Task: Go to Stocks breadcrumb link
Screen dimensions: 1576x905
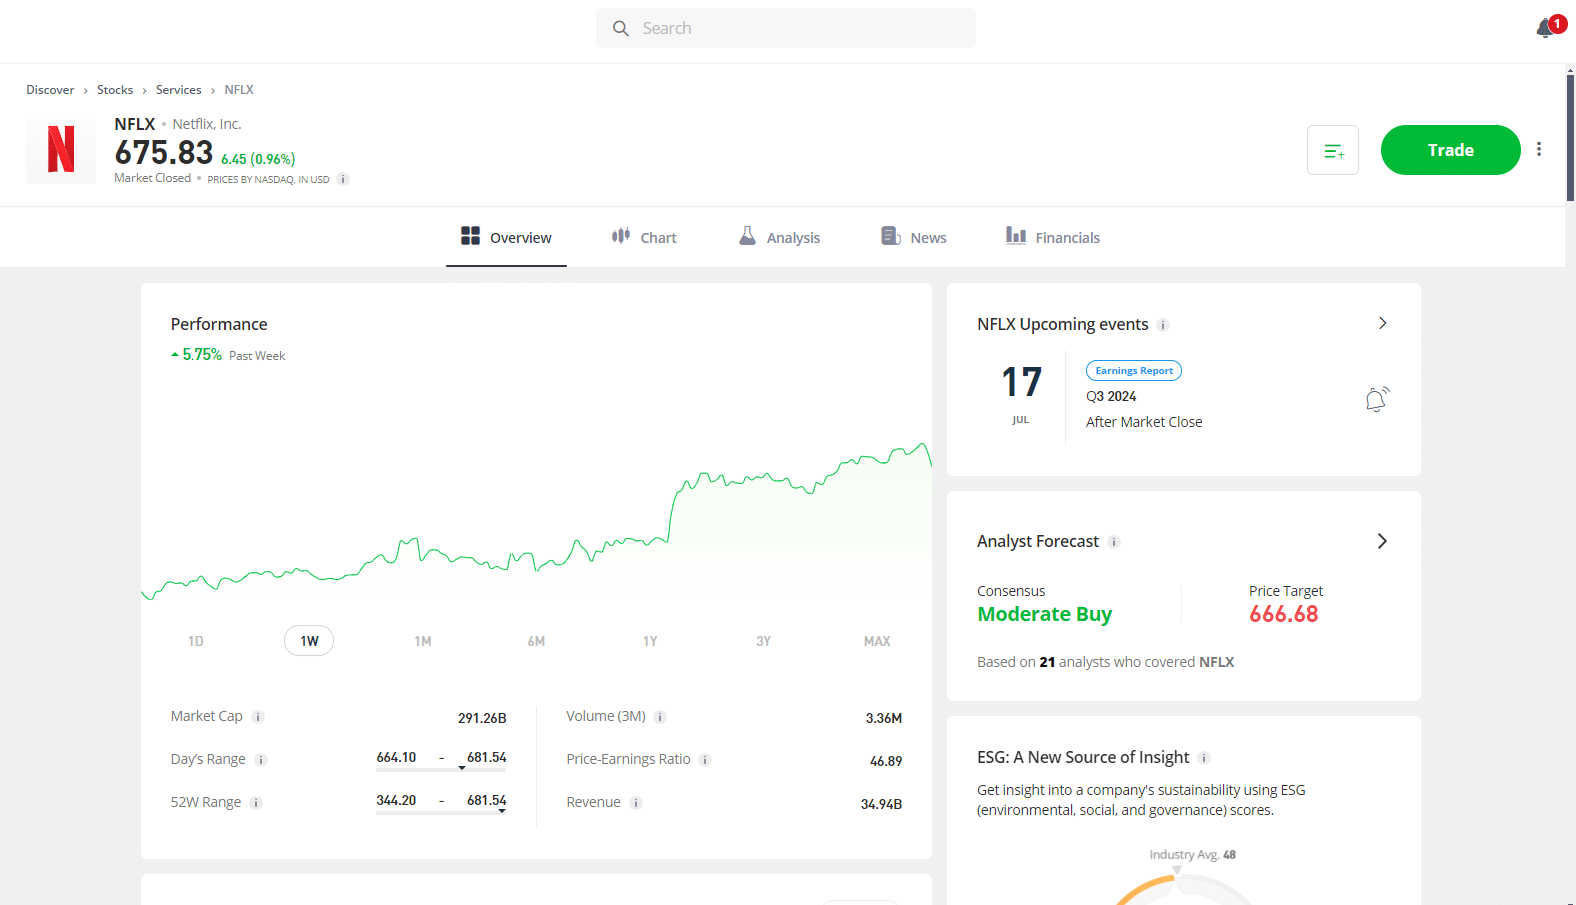Action: 115,90
